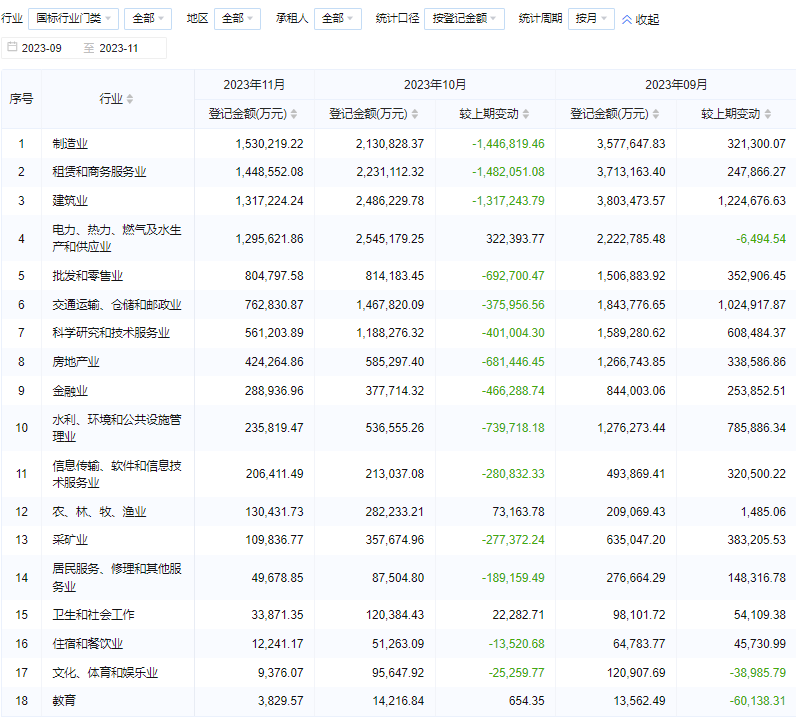This screenshot has width=796, height=717.
Task: Select the 租赁和商务服务业 row label
Action: (x=99, y=172)
